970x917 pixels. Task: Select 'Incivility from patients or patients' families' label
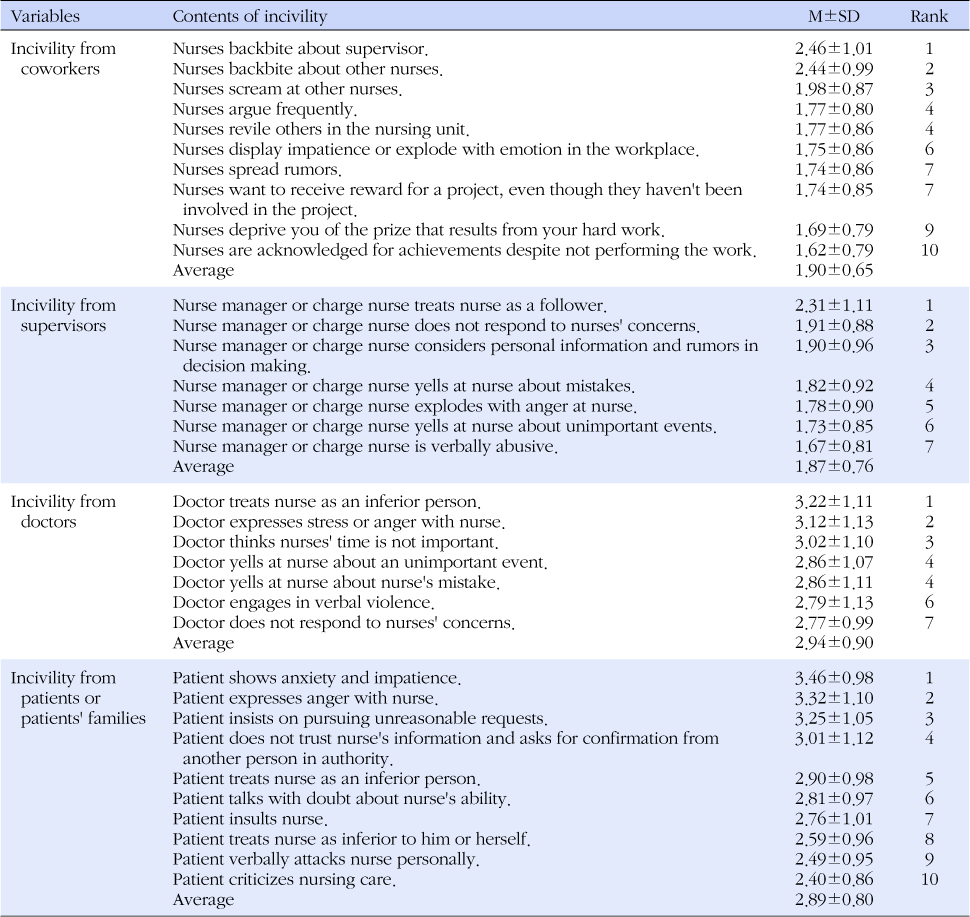pos(78,698)
